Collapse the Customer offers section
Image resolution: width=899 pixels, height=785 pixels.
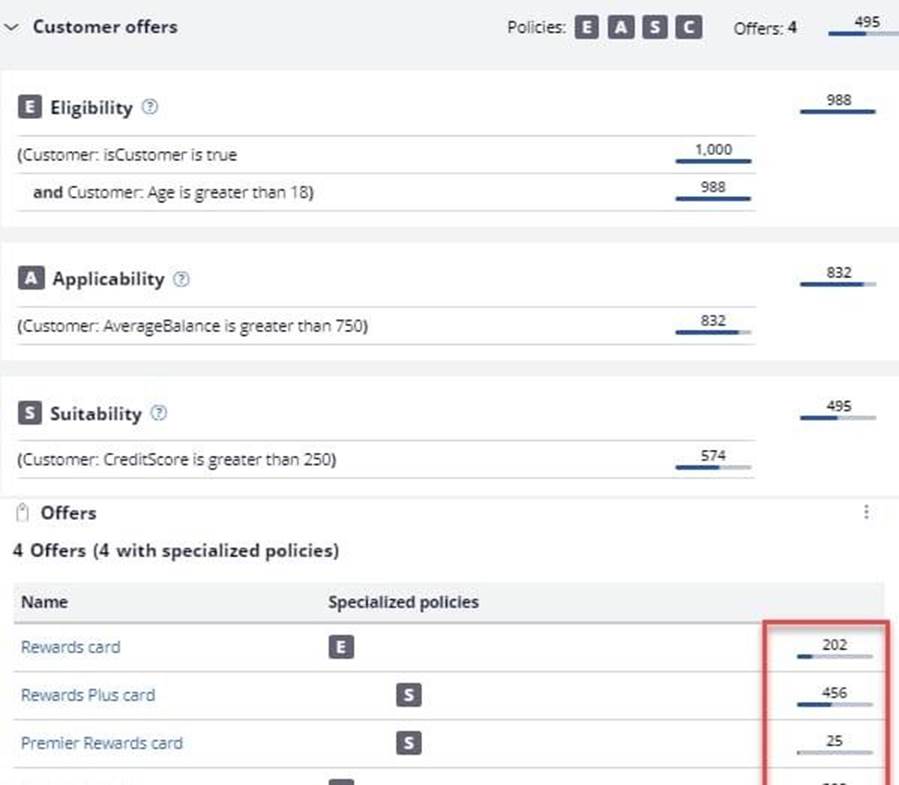click(x=12, y=28)
